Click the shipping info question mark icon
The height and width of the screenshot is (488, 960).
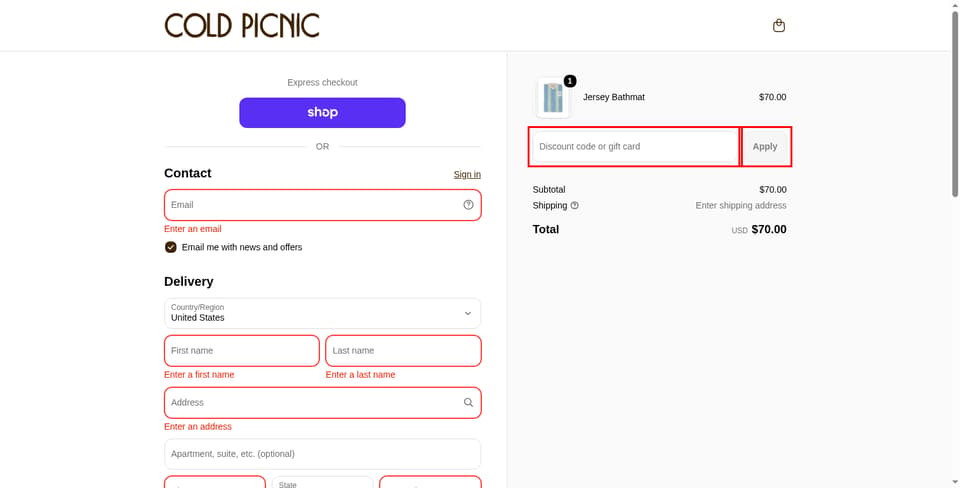pos(574,206)
